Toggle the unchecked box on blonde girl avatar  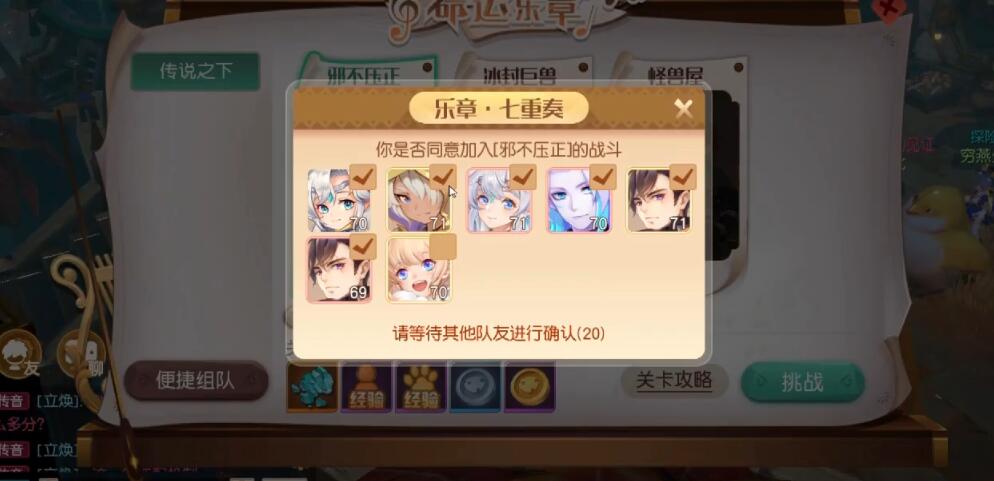click(x=443, y=247)
